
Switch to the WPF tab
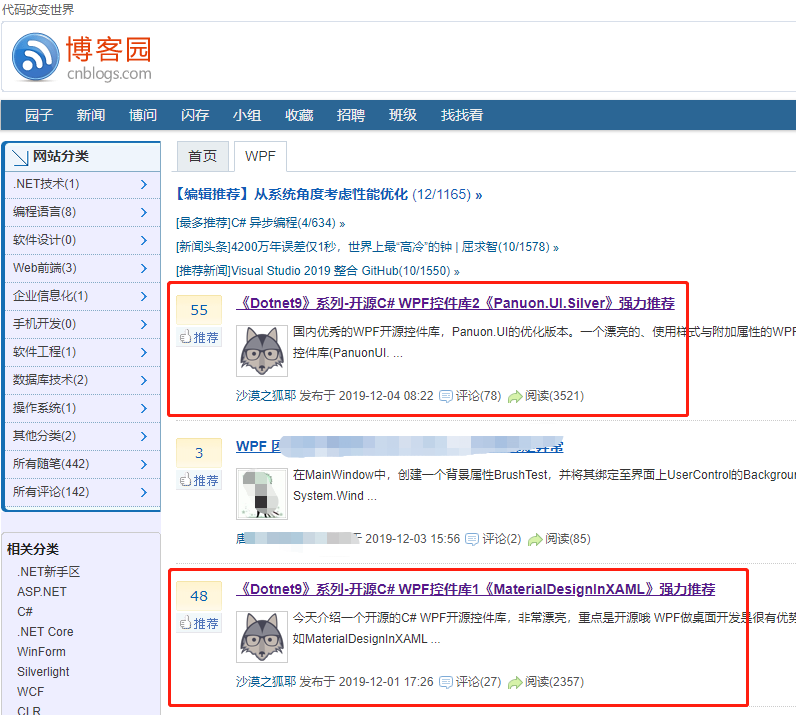pos(260,156)
